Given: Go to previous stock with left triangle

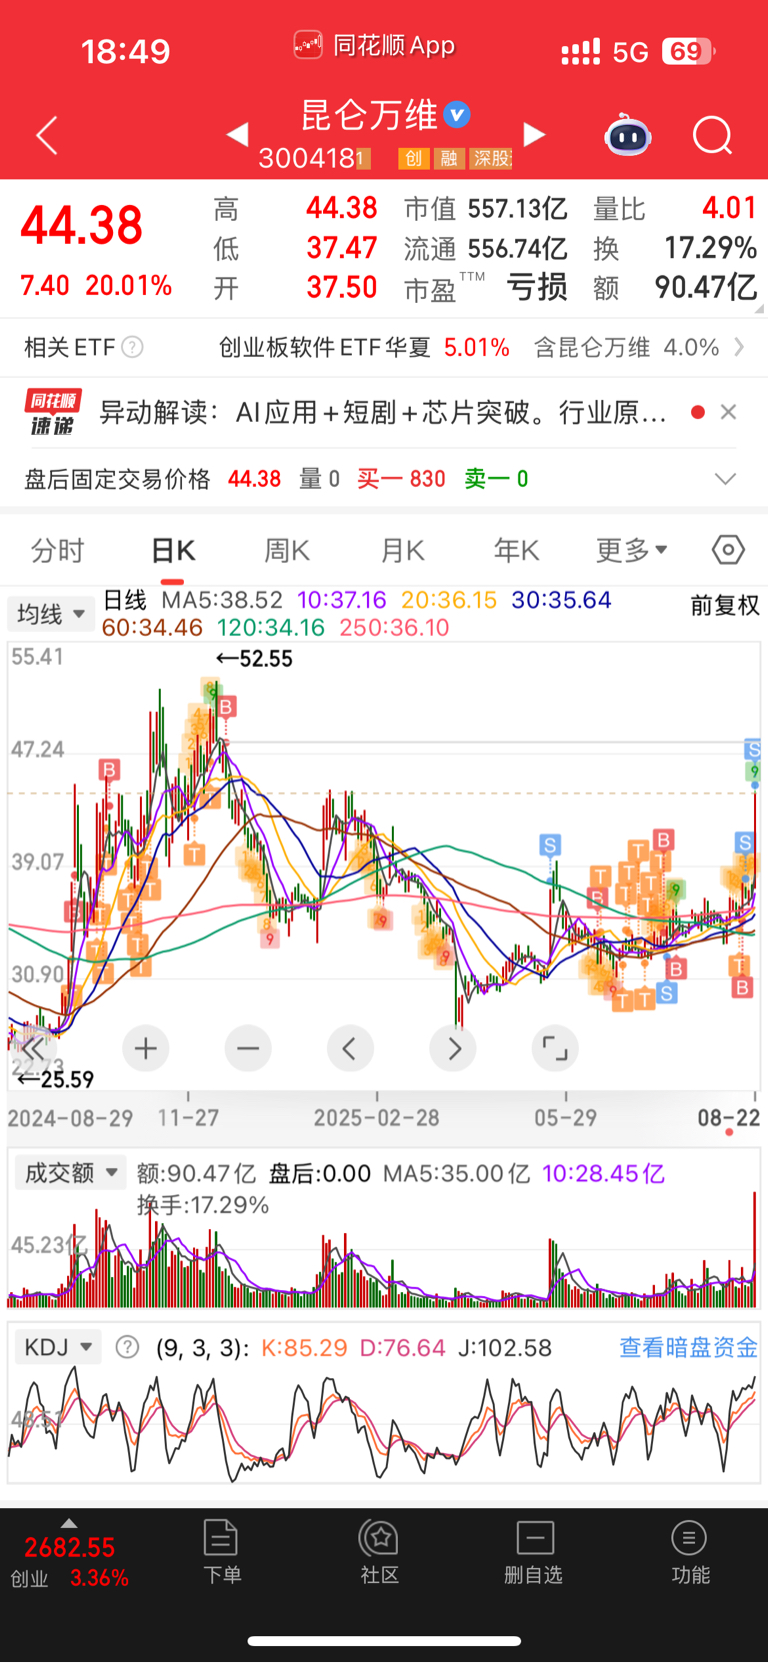Looking at the screenshot, I should (x=237, y=134).
